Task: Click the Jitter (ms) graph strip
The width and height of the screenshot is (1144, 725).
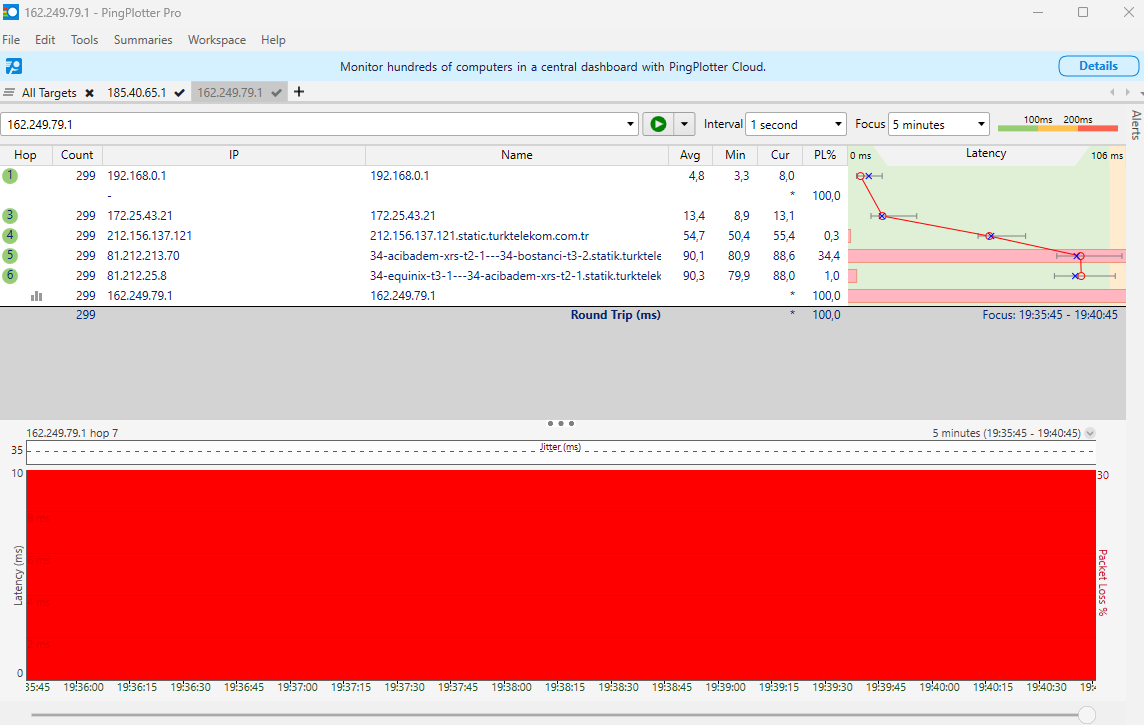Action: [561, 453]
